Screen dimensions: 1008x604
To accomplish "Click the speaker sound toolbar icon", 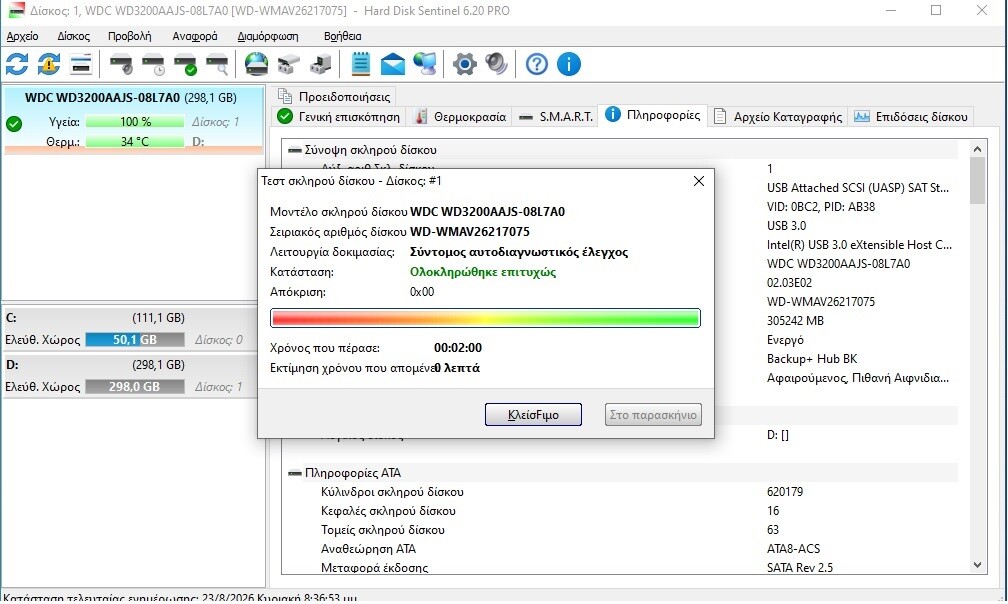I will 497,64.
